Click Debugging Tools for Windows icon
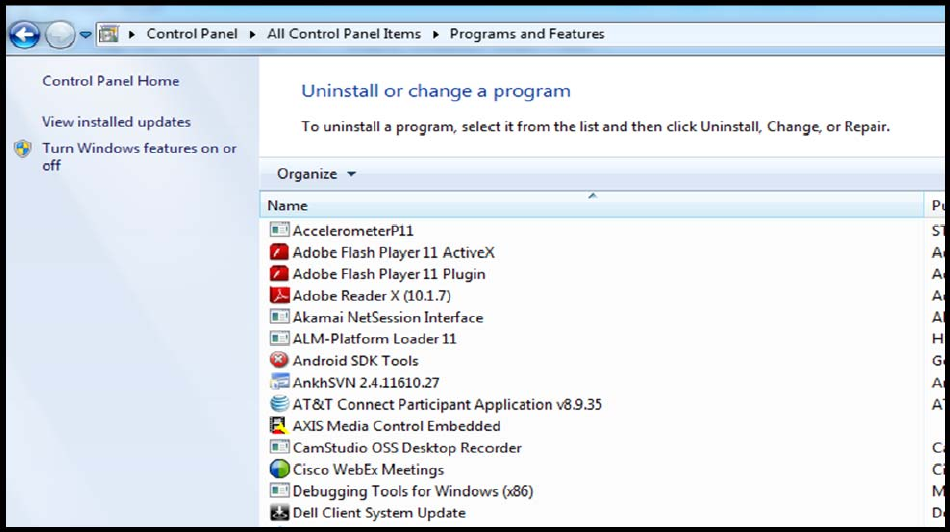950x532 pixels. [279, 491]
